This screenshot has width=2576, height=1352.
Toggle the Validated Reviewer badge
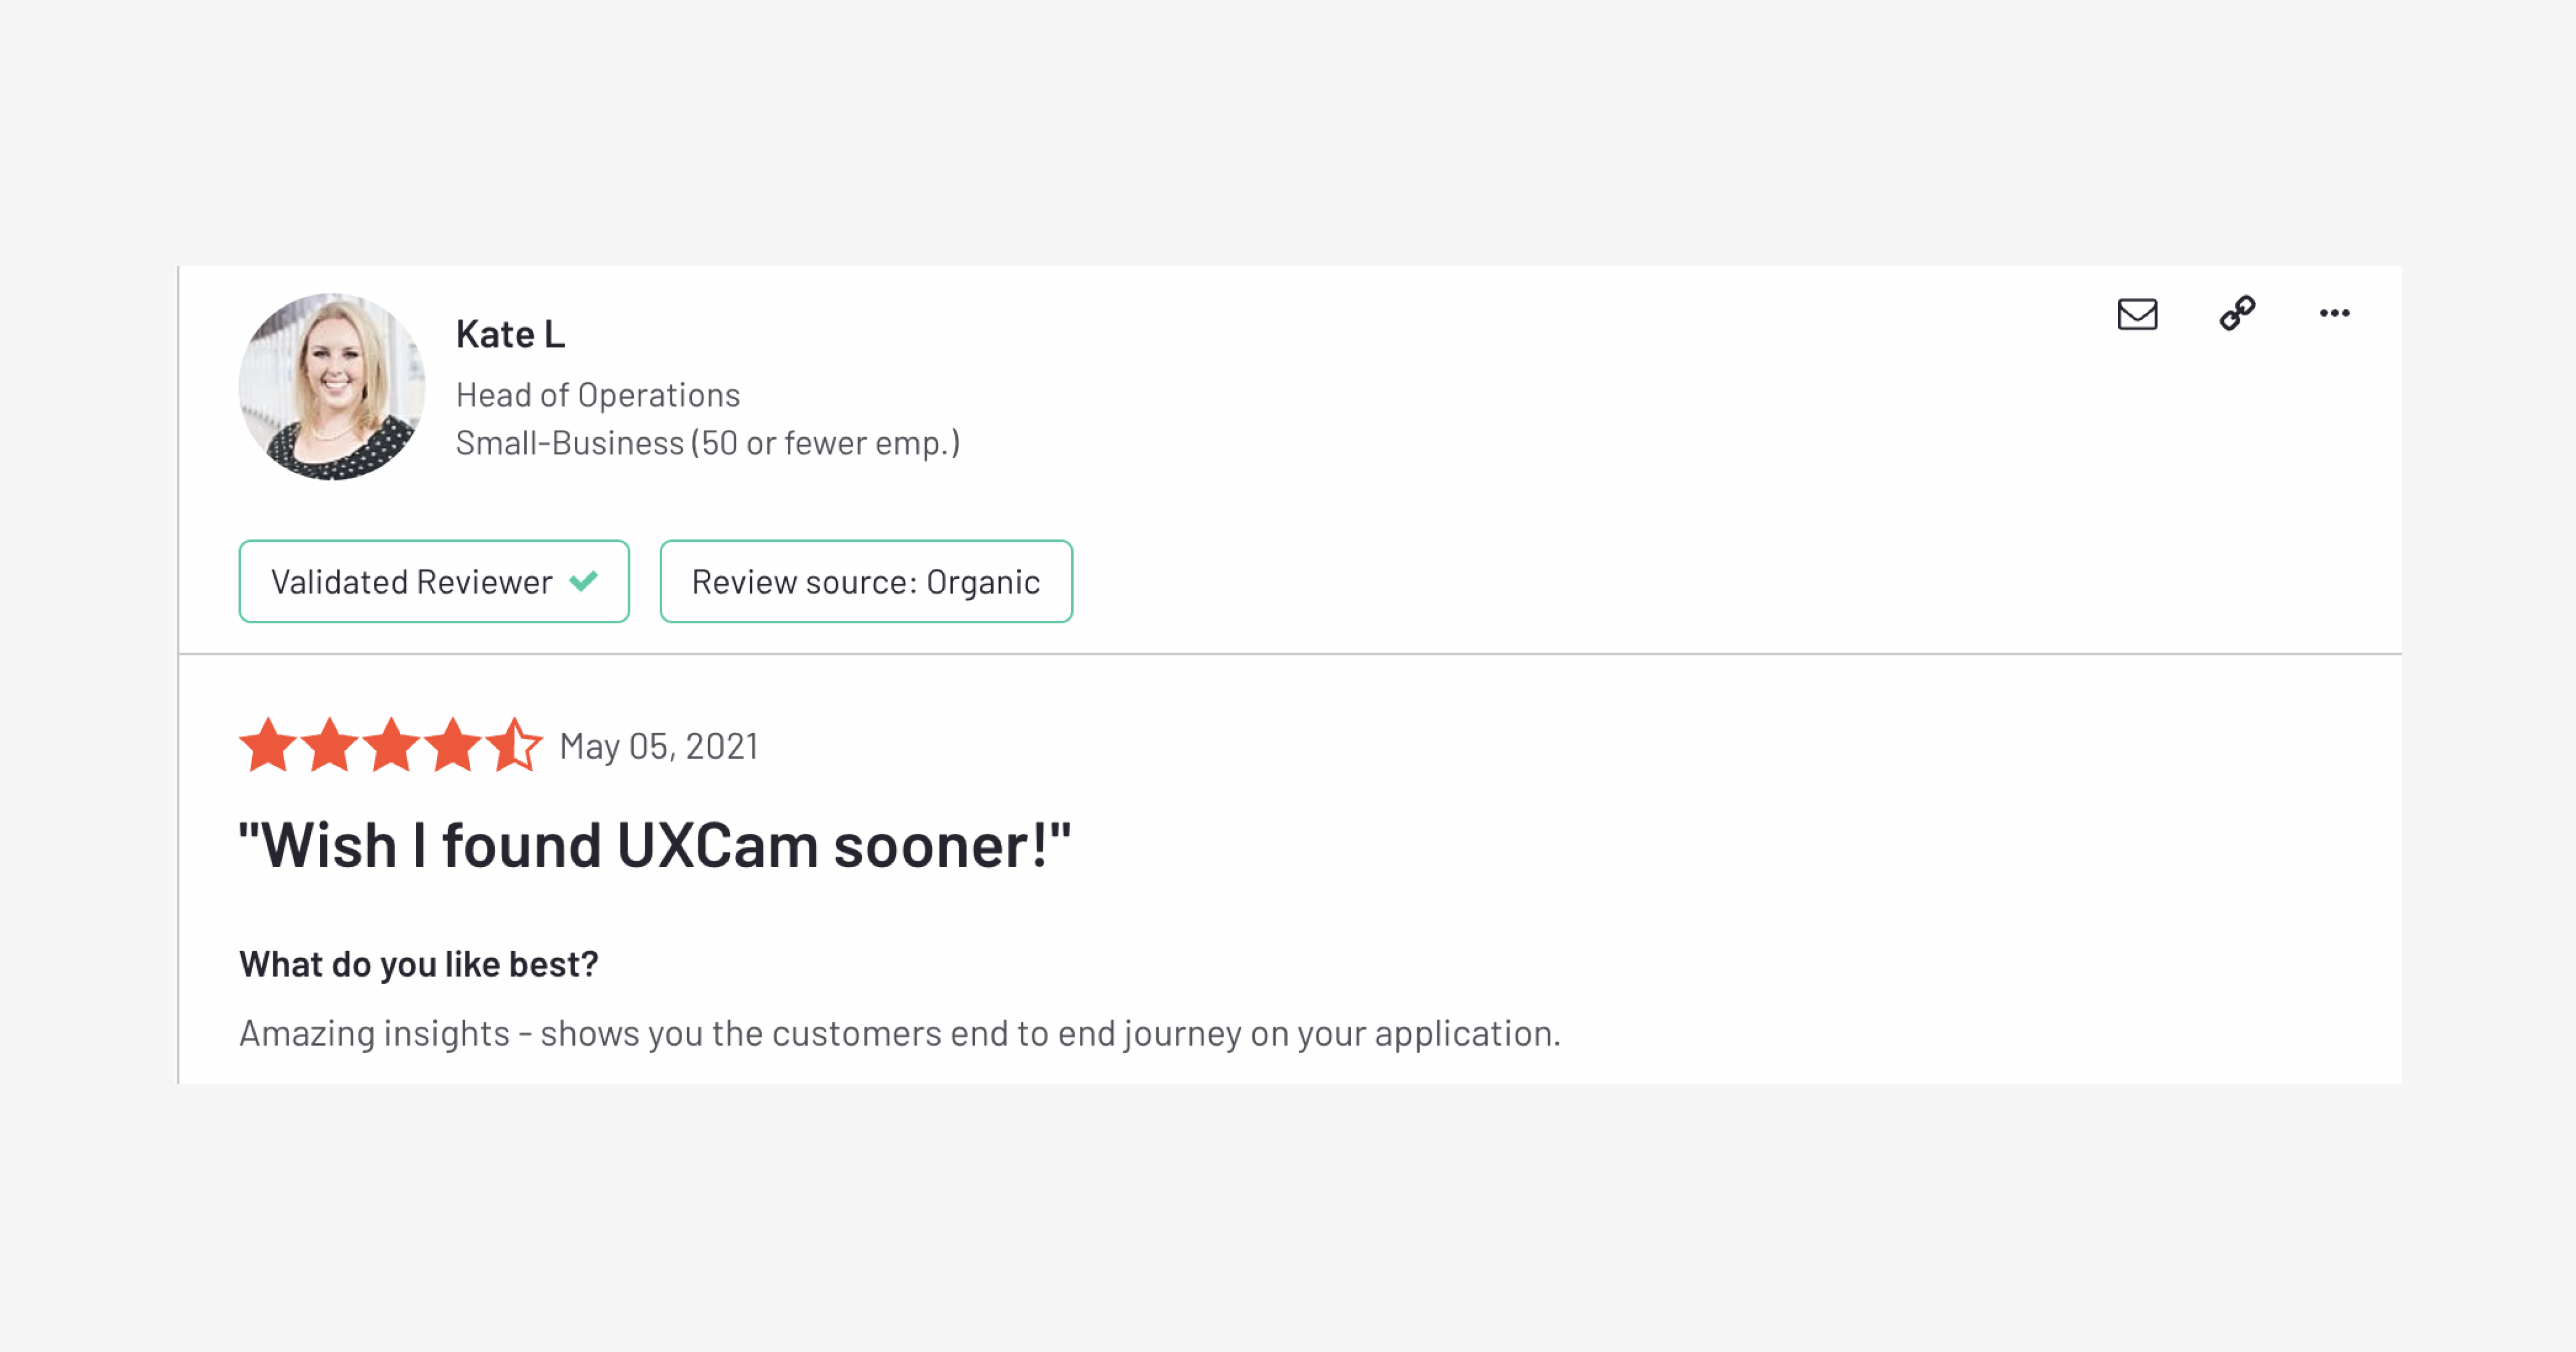[433, 581]
